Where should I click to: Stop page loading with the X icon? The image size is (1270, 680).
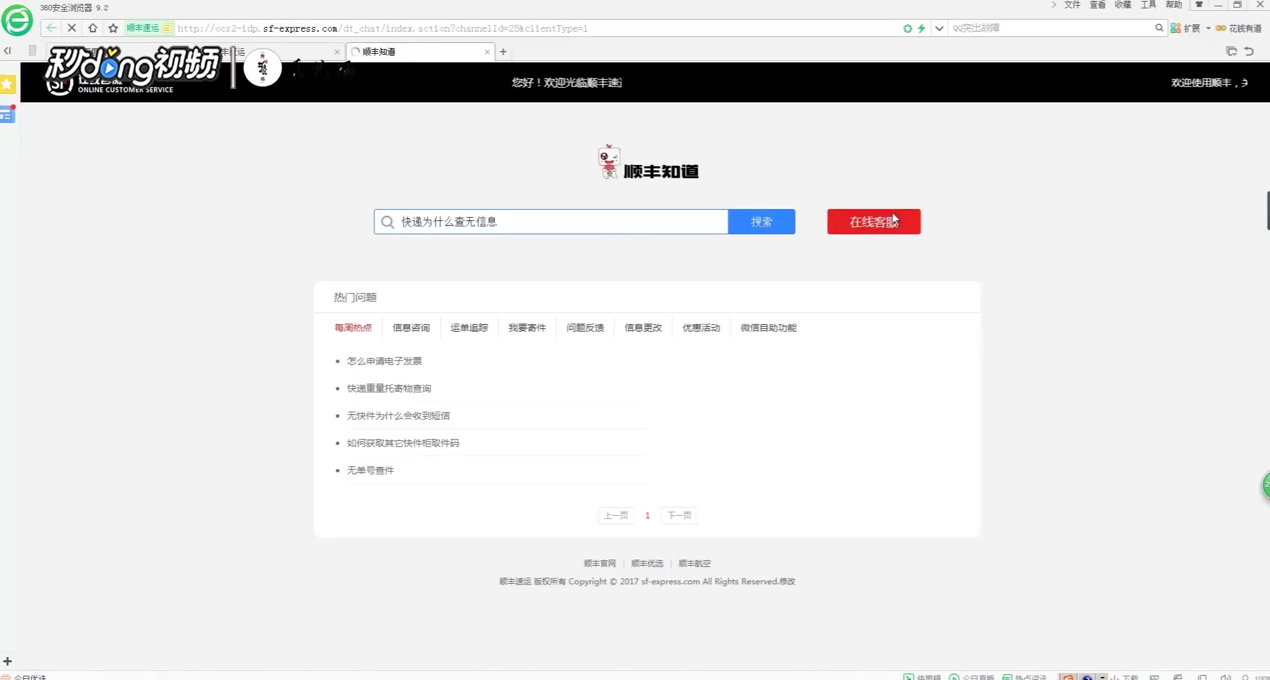(x=72, y=28)
